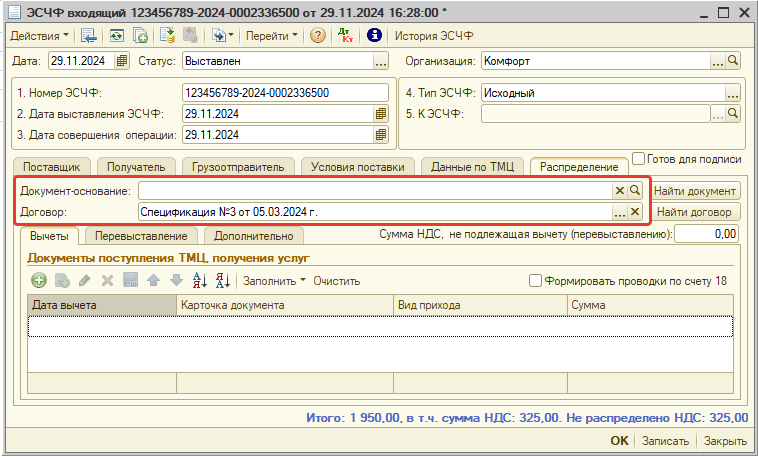The image size is (758, 460).
Task: Click the История ЭСЧФ button
Action: click(x=434, y=36)
